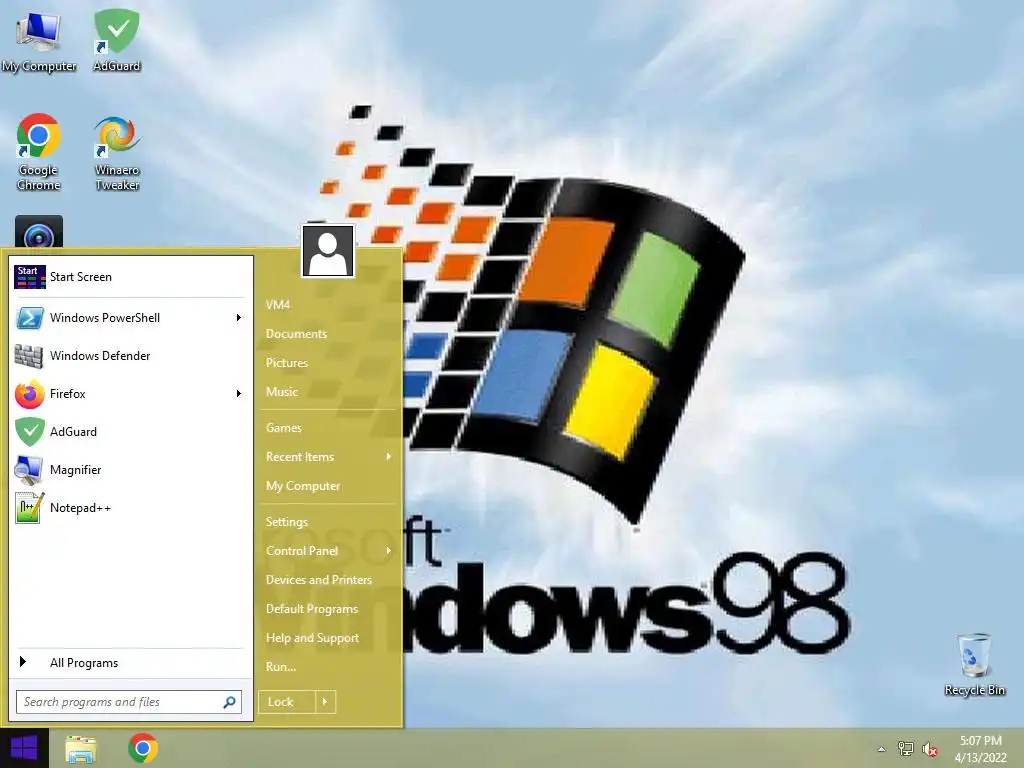1024x768 pixels.
Task: Click the Magnifier icon in the Start menu
Action: click(x=29, y=470)
